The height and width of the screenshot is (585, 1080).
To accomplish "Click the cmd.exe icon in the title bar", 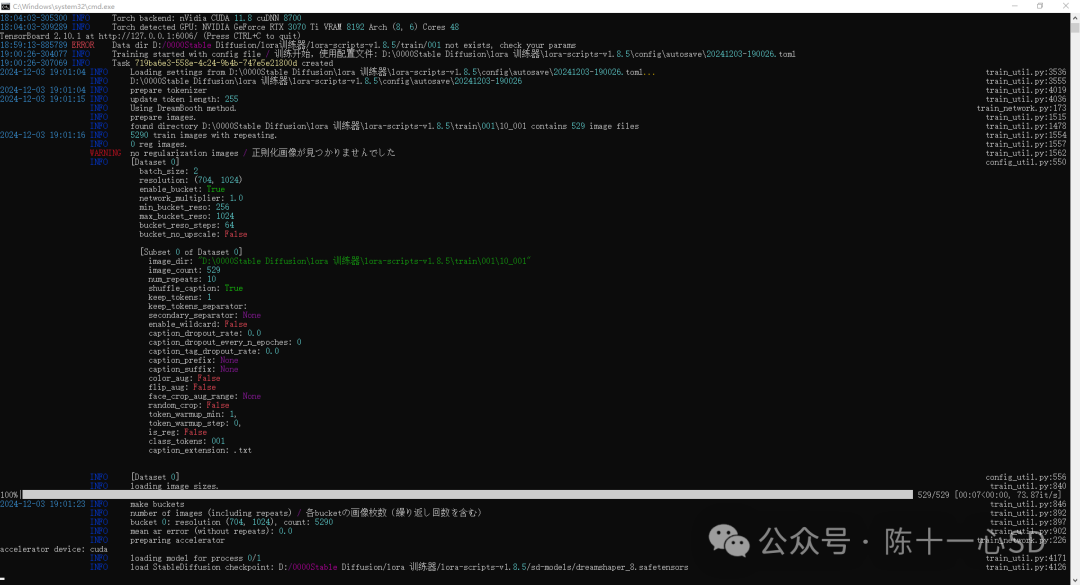I will 6,6.
